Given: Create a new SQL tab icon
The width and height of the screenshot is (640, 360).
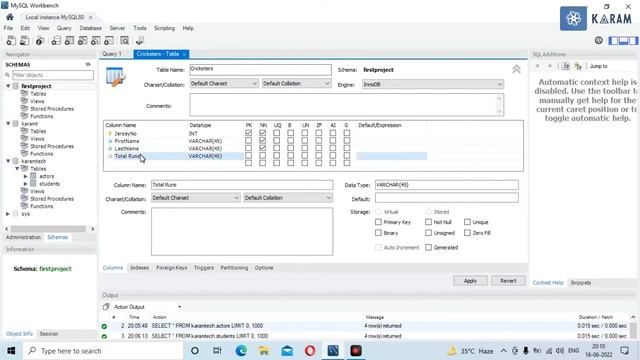Looking at the screenshot, I should (x=11, y=40).
